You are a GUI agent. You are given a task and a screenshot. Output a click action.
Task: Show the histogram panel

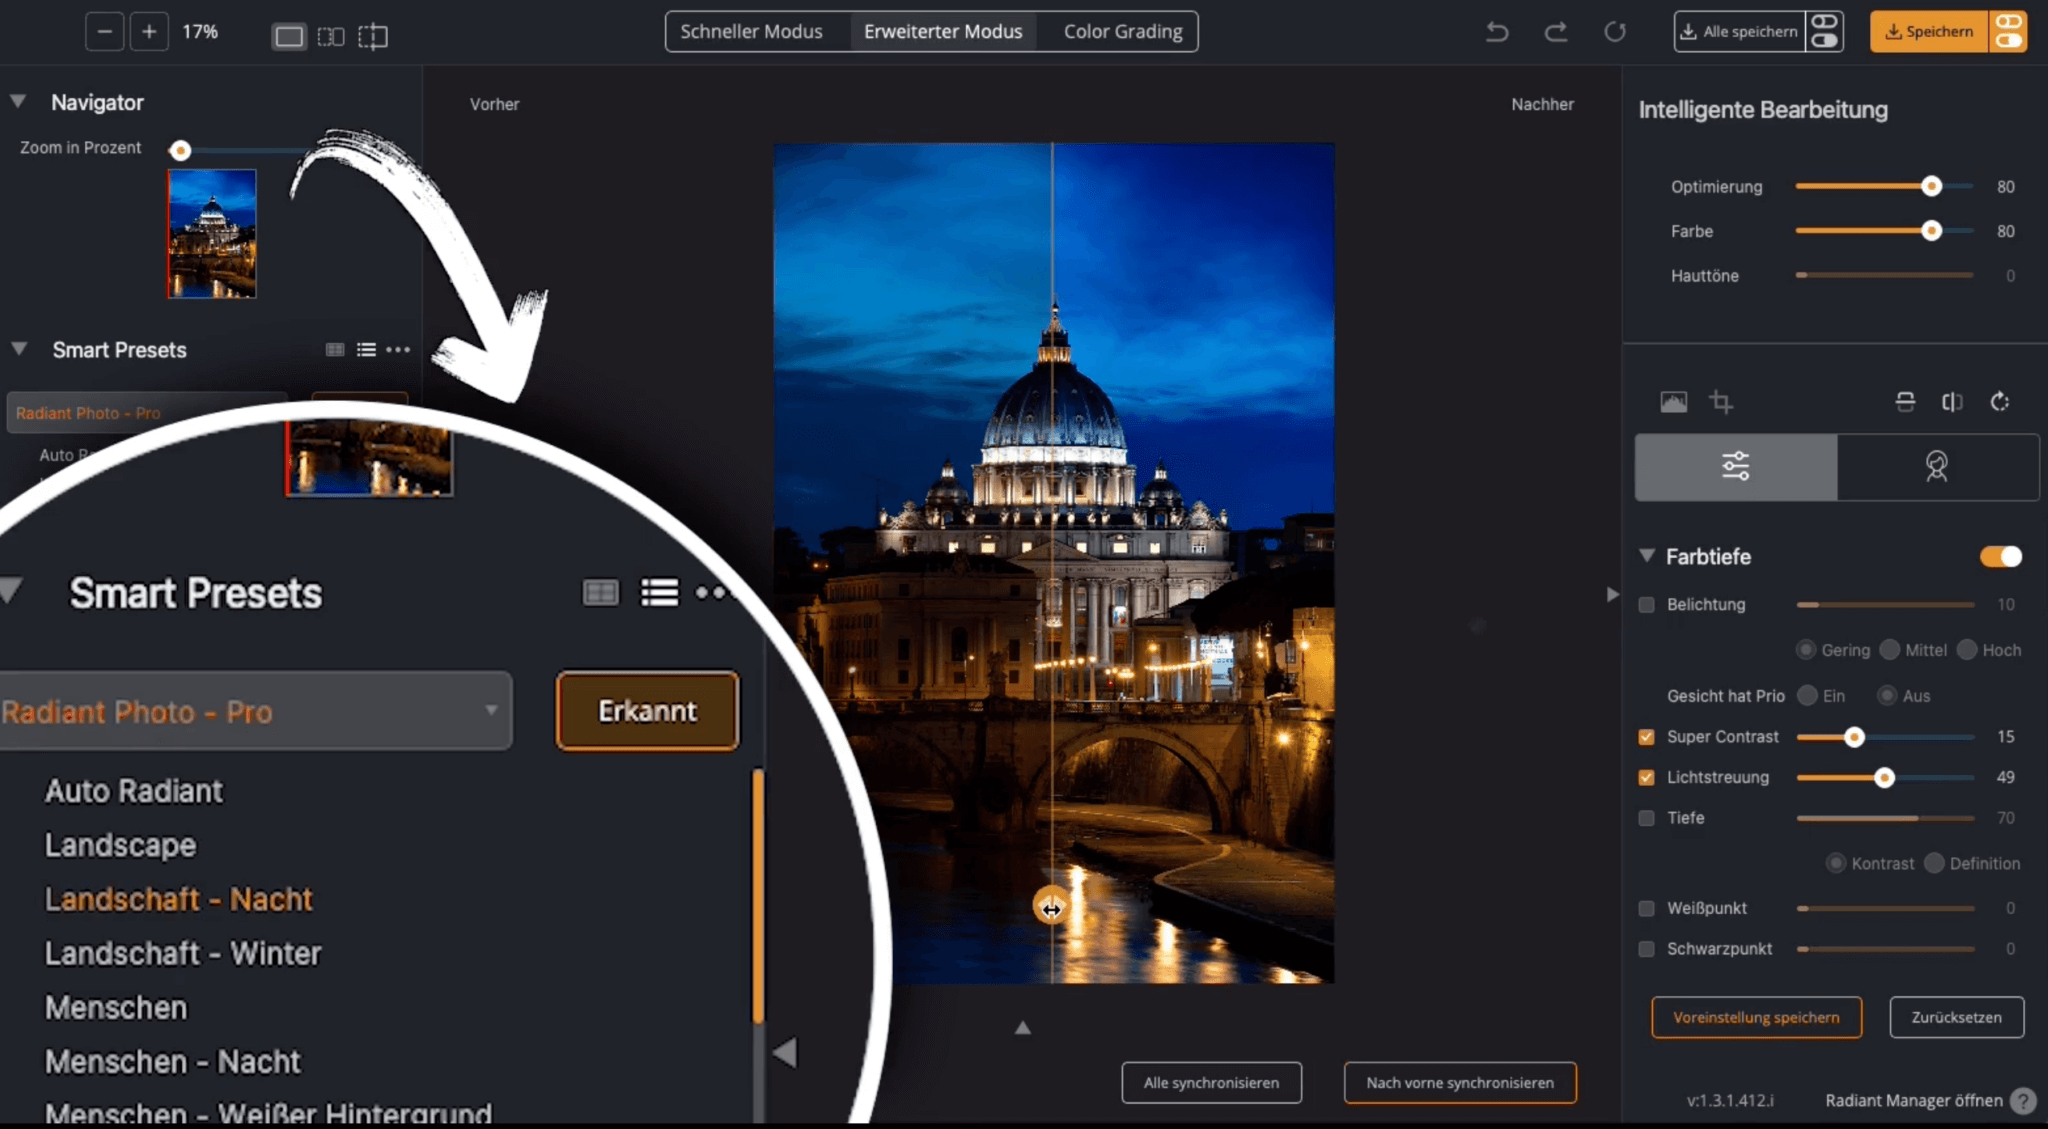[x=1673, y=401]
